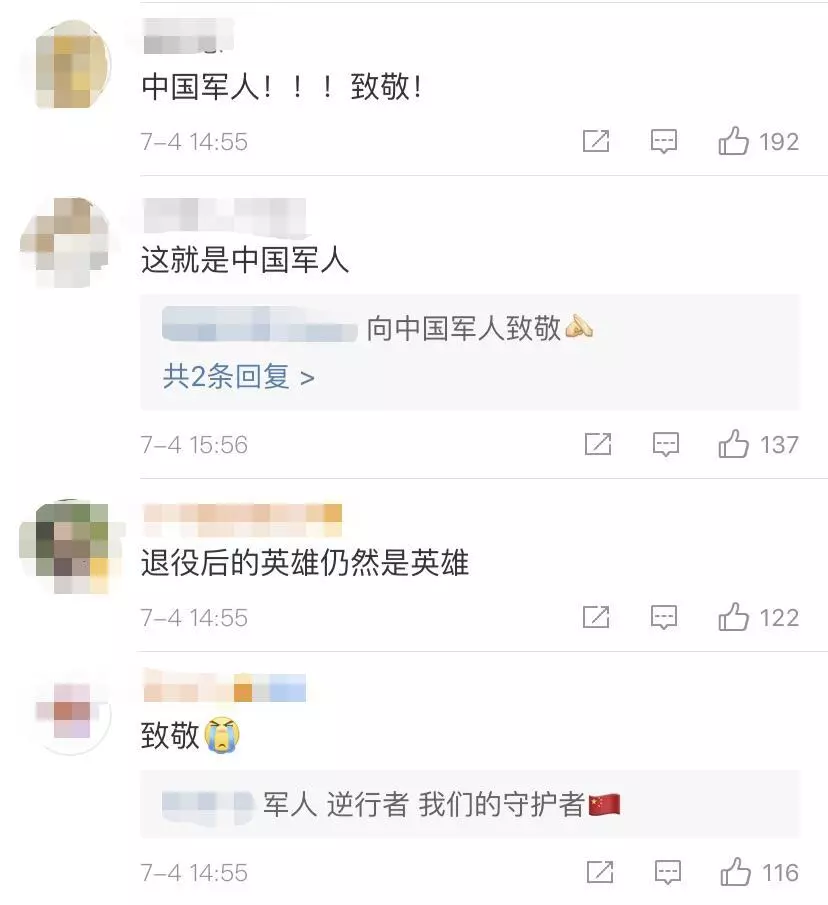The width and height of the screenshot is (828, 905).
Task: Open avatar of the 致敬 emoji commenter
Action: coord(72,711)
